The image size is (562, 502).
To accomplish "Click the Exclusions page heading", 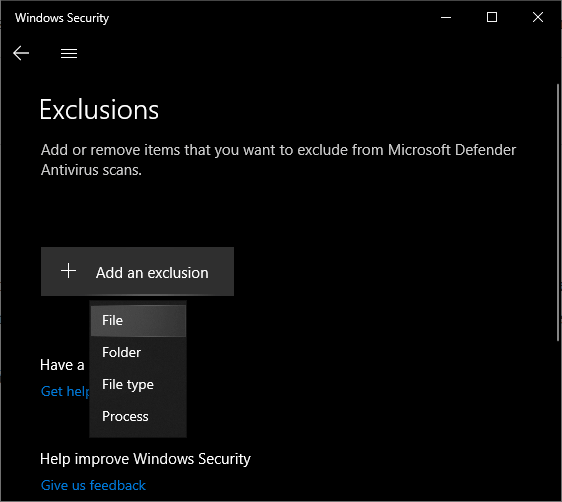I will click(x=99, y=110).
